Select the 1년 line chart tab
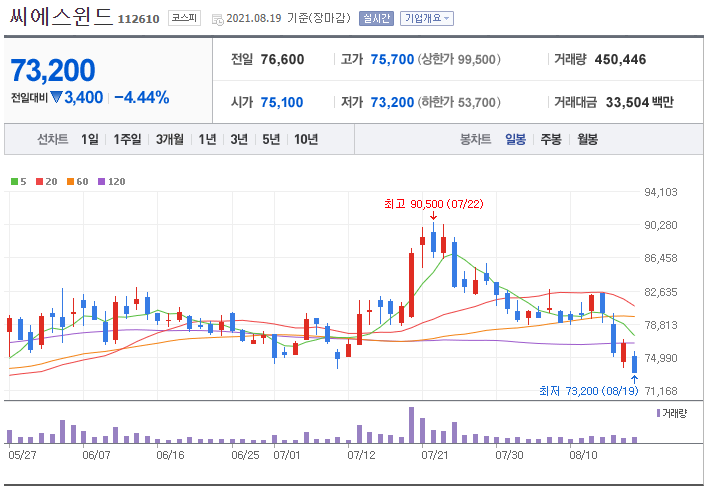704x486 pixels. 207,139
